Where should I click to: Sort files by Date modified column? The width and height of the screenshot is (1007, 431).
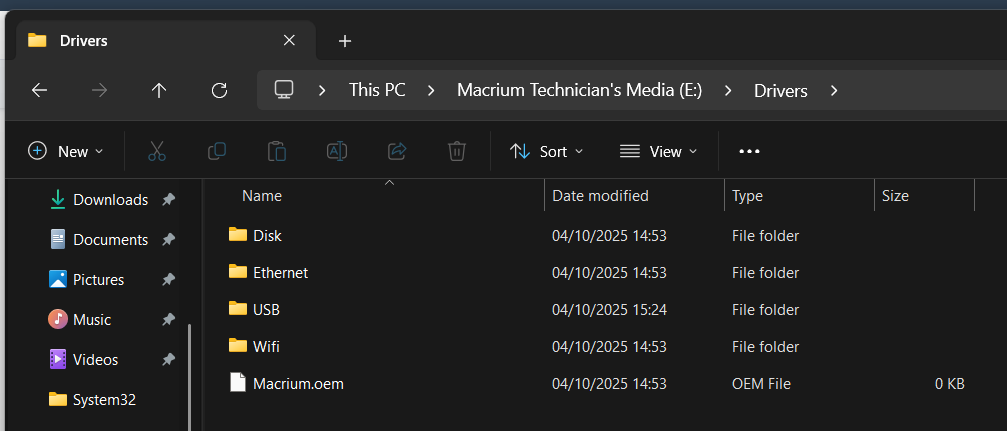[600, 196]
